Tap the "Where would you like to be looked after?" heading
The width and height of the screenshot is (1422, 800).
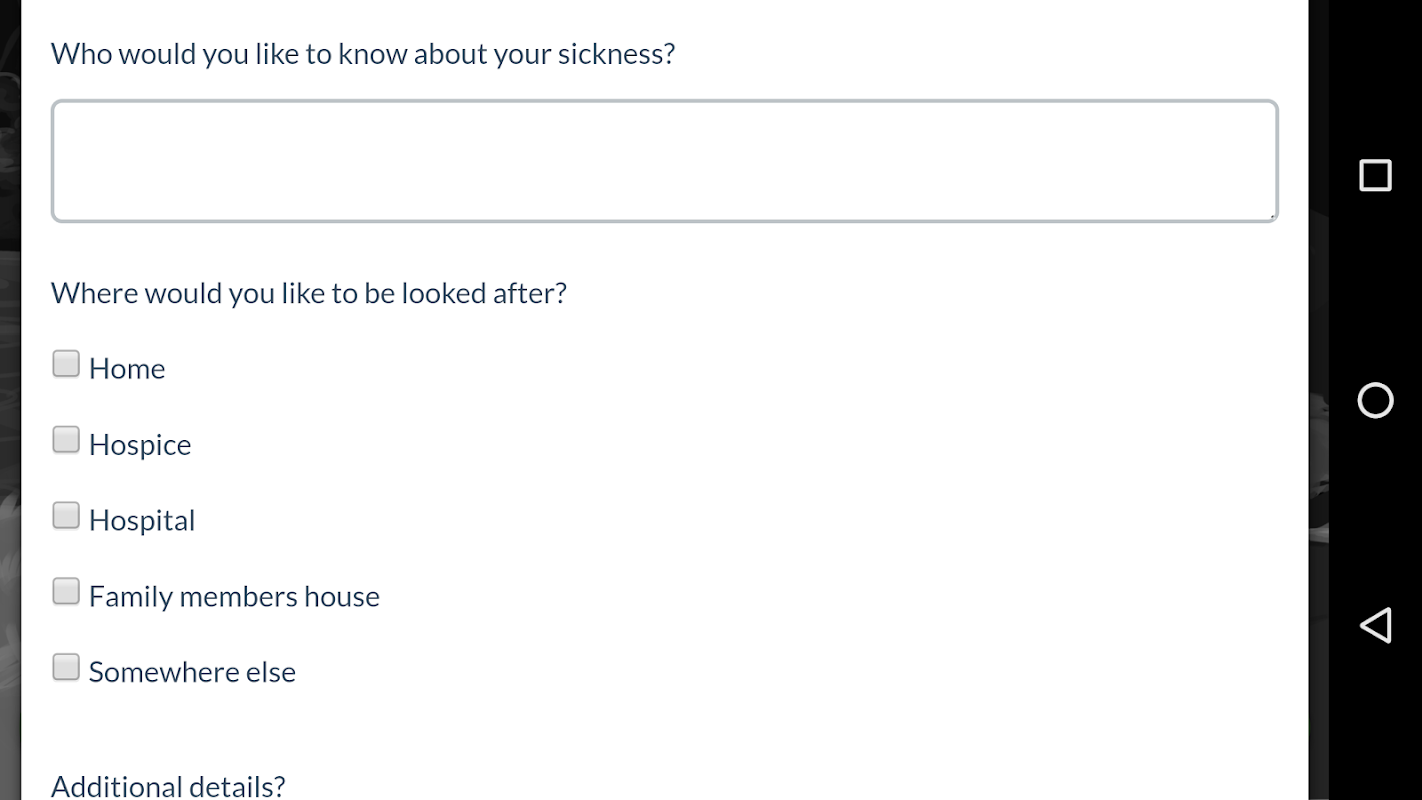tap(309, 293)
